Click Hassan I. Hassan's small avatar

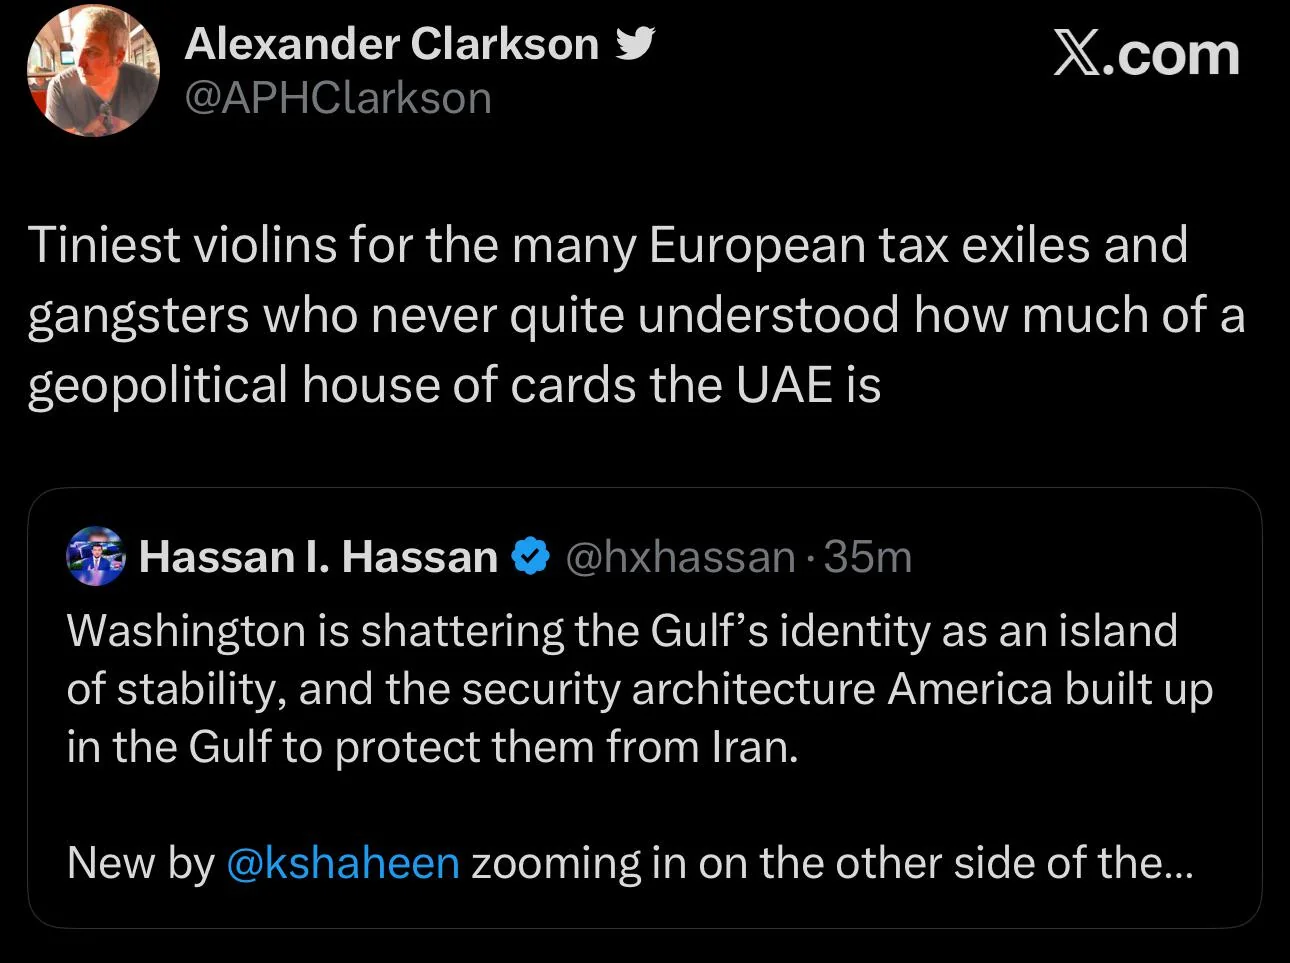click(96, 556)
